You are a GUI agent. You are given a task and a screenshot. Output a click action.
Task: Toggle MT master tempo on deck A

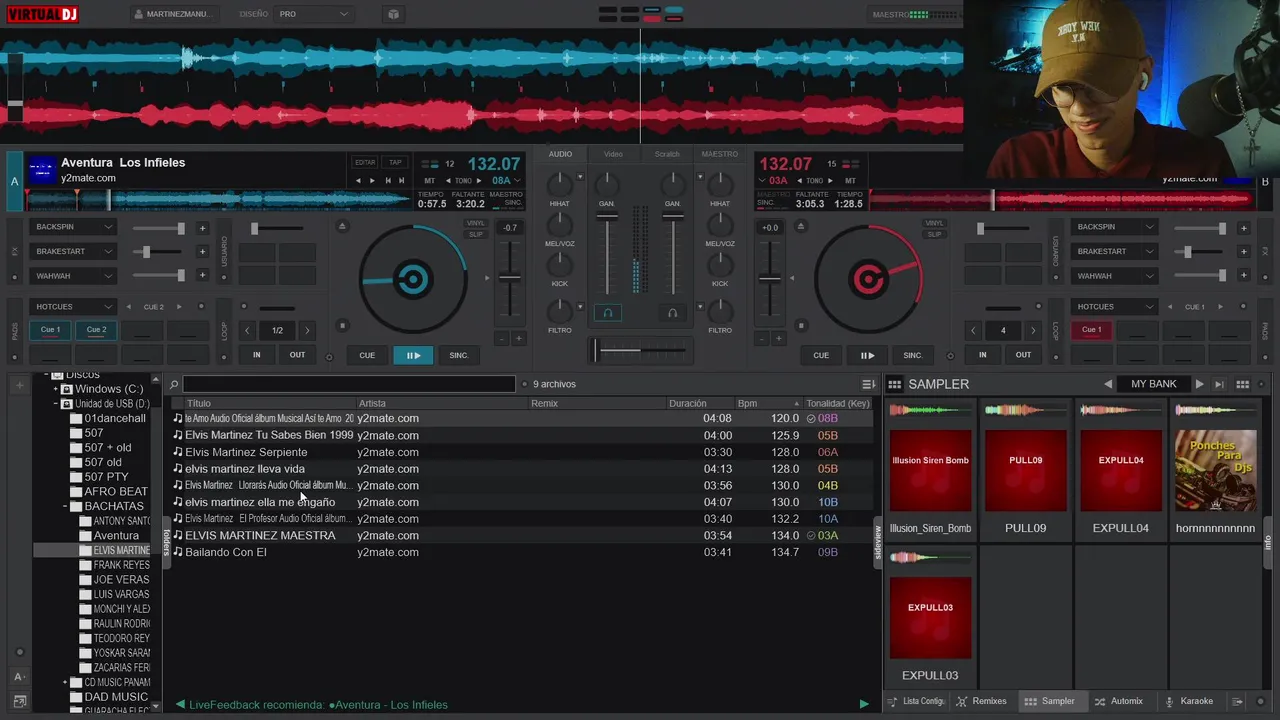click(429, 181)
